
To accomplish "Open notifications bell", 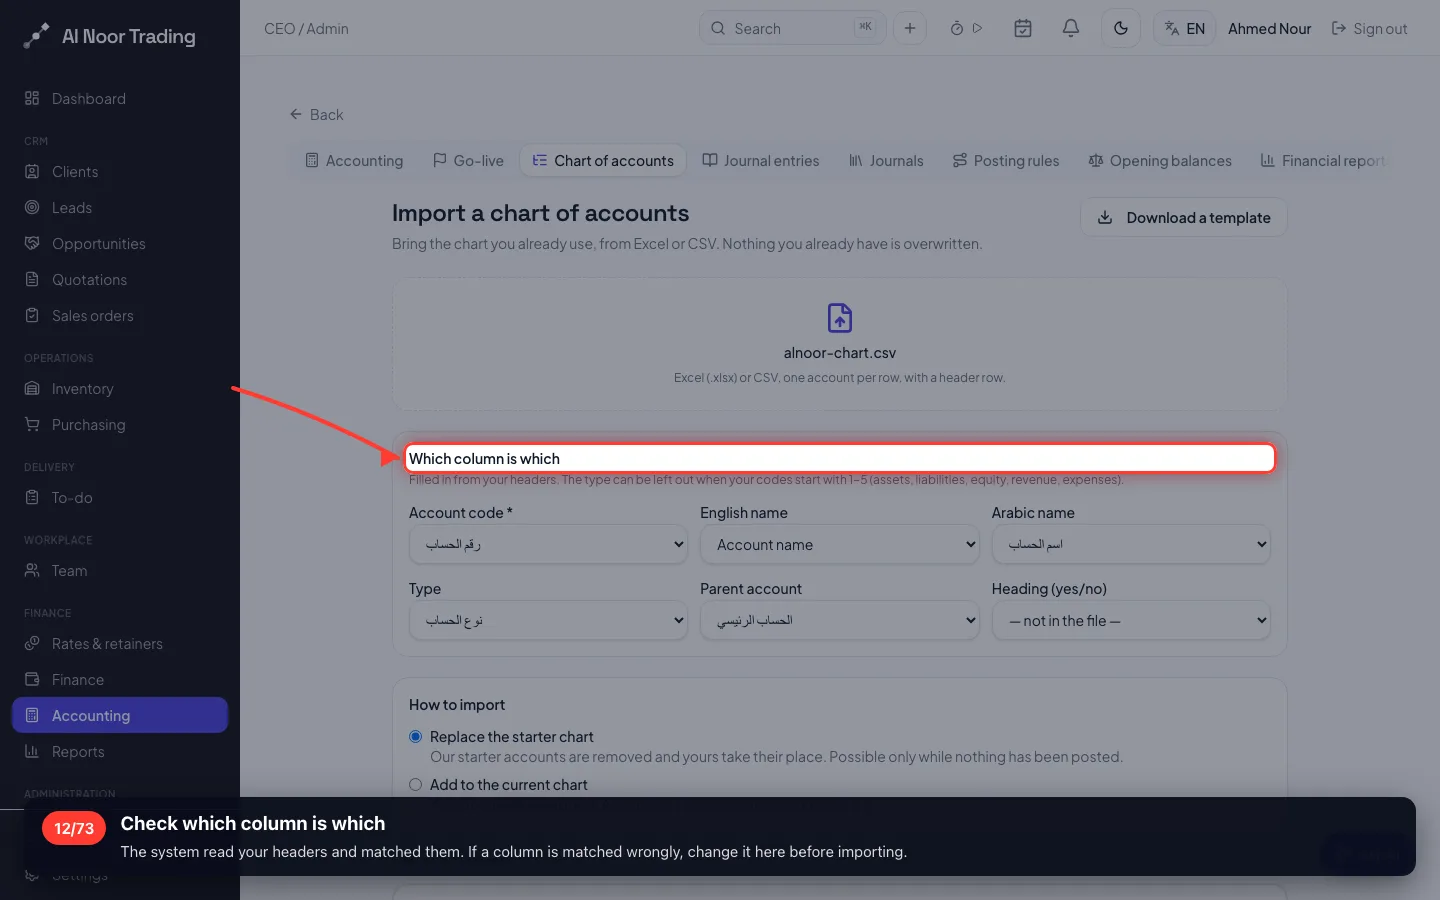I will 1070,28.
